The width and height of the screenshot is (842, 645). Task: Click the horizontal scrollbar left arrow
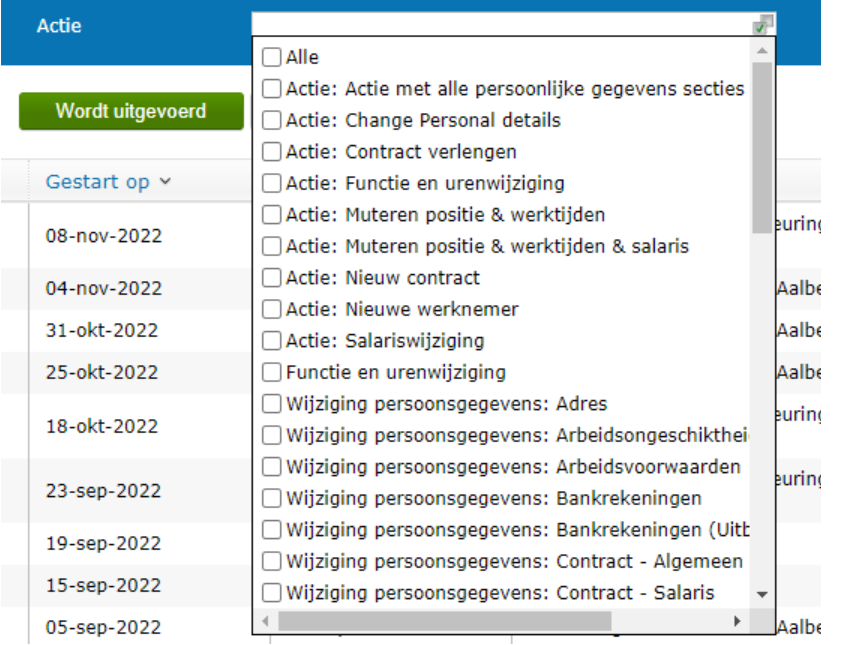[263, 620]
